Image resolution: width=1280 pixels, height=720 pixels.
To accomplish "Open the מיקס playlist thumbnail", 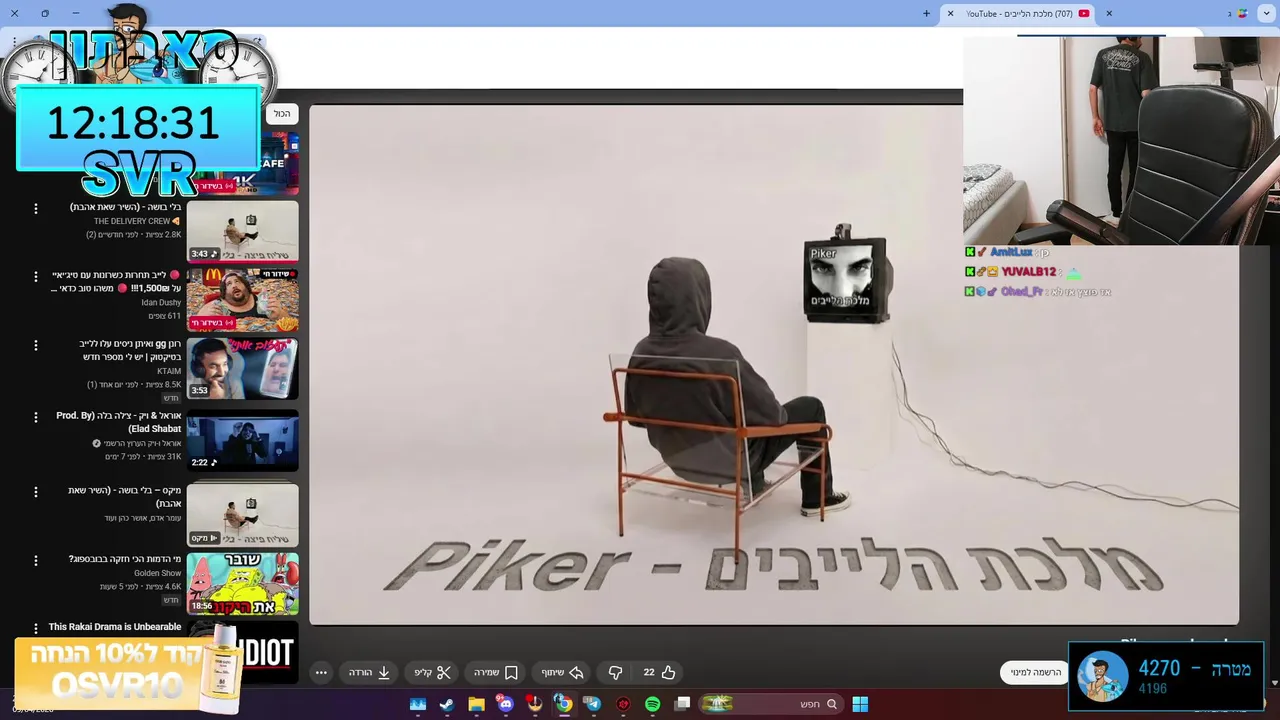I will [243, 515].
